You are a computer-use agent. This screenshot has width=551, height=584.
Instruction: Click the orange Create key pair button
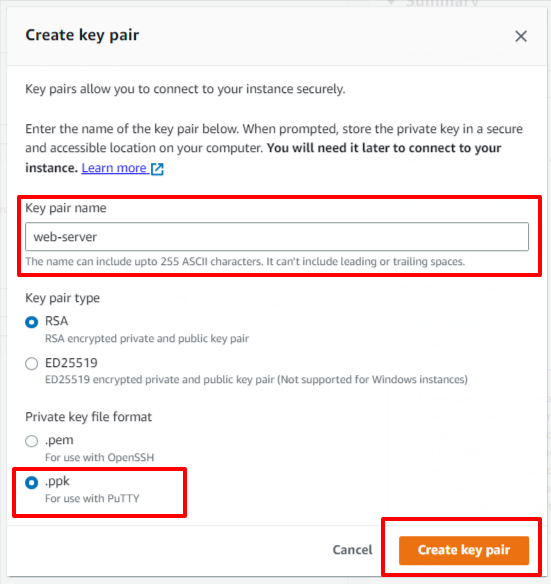point(464,550)
